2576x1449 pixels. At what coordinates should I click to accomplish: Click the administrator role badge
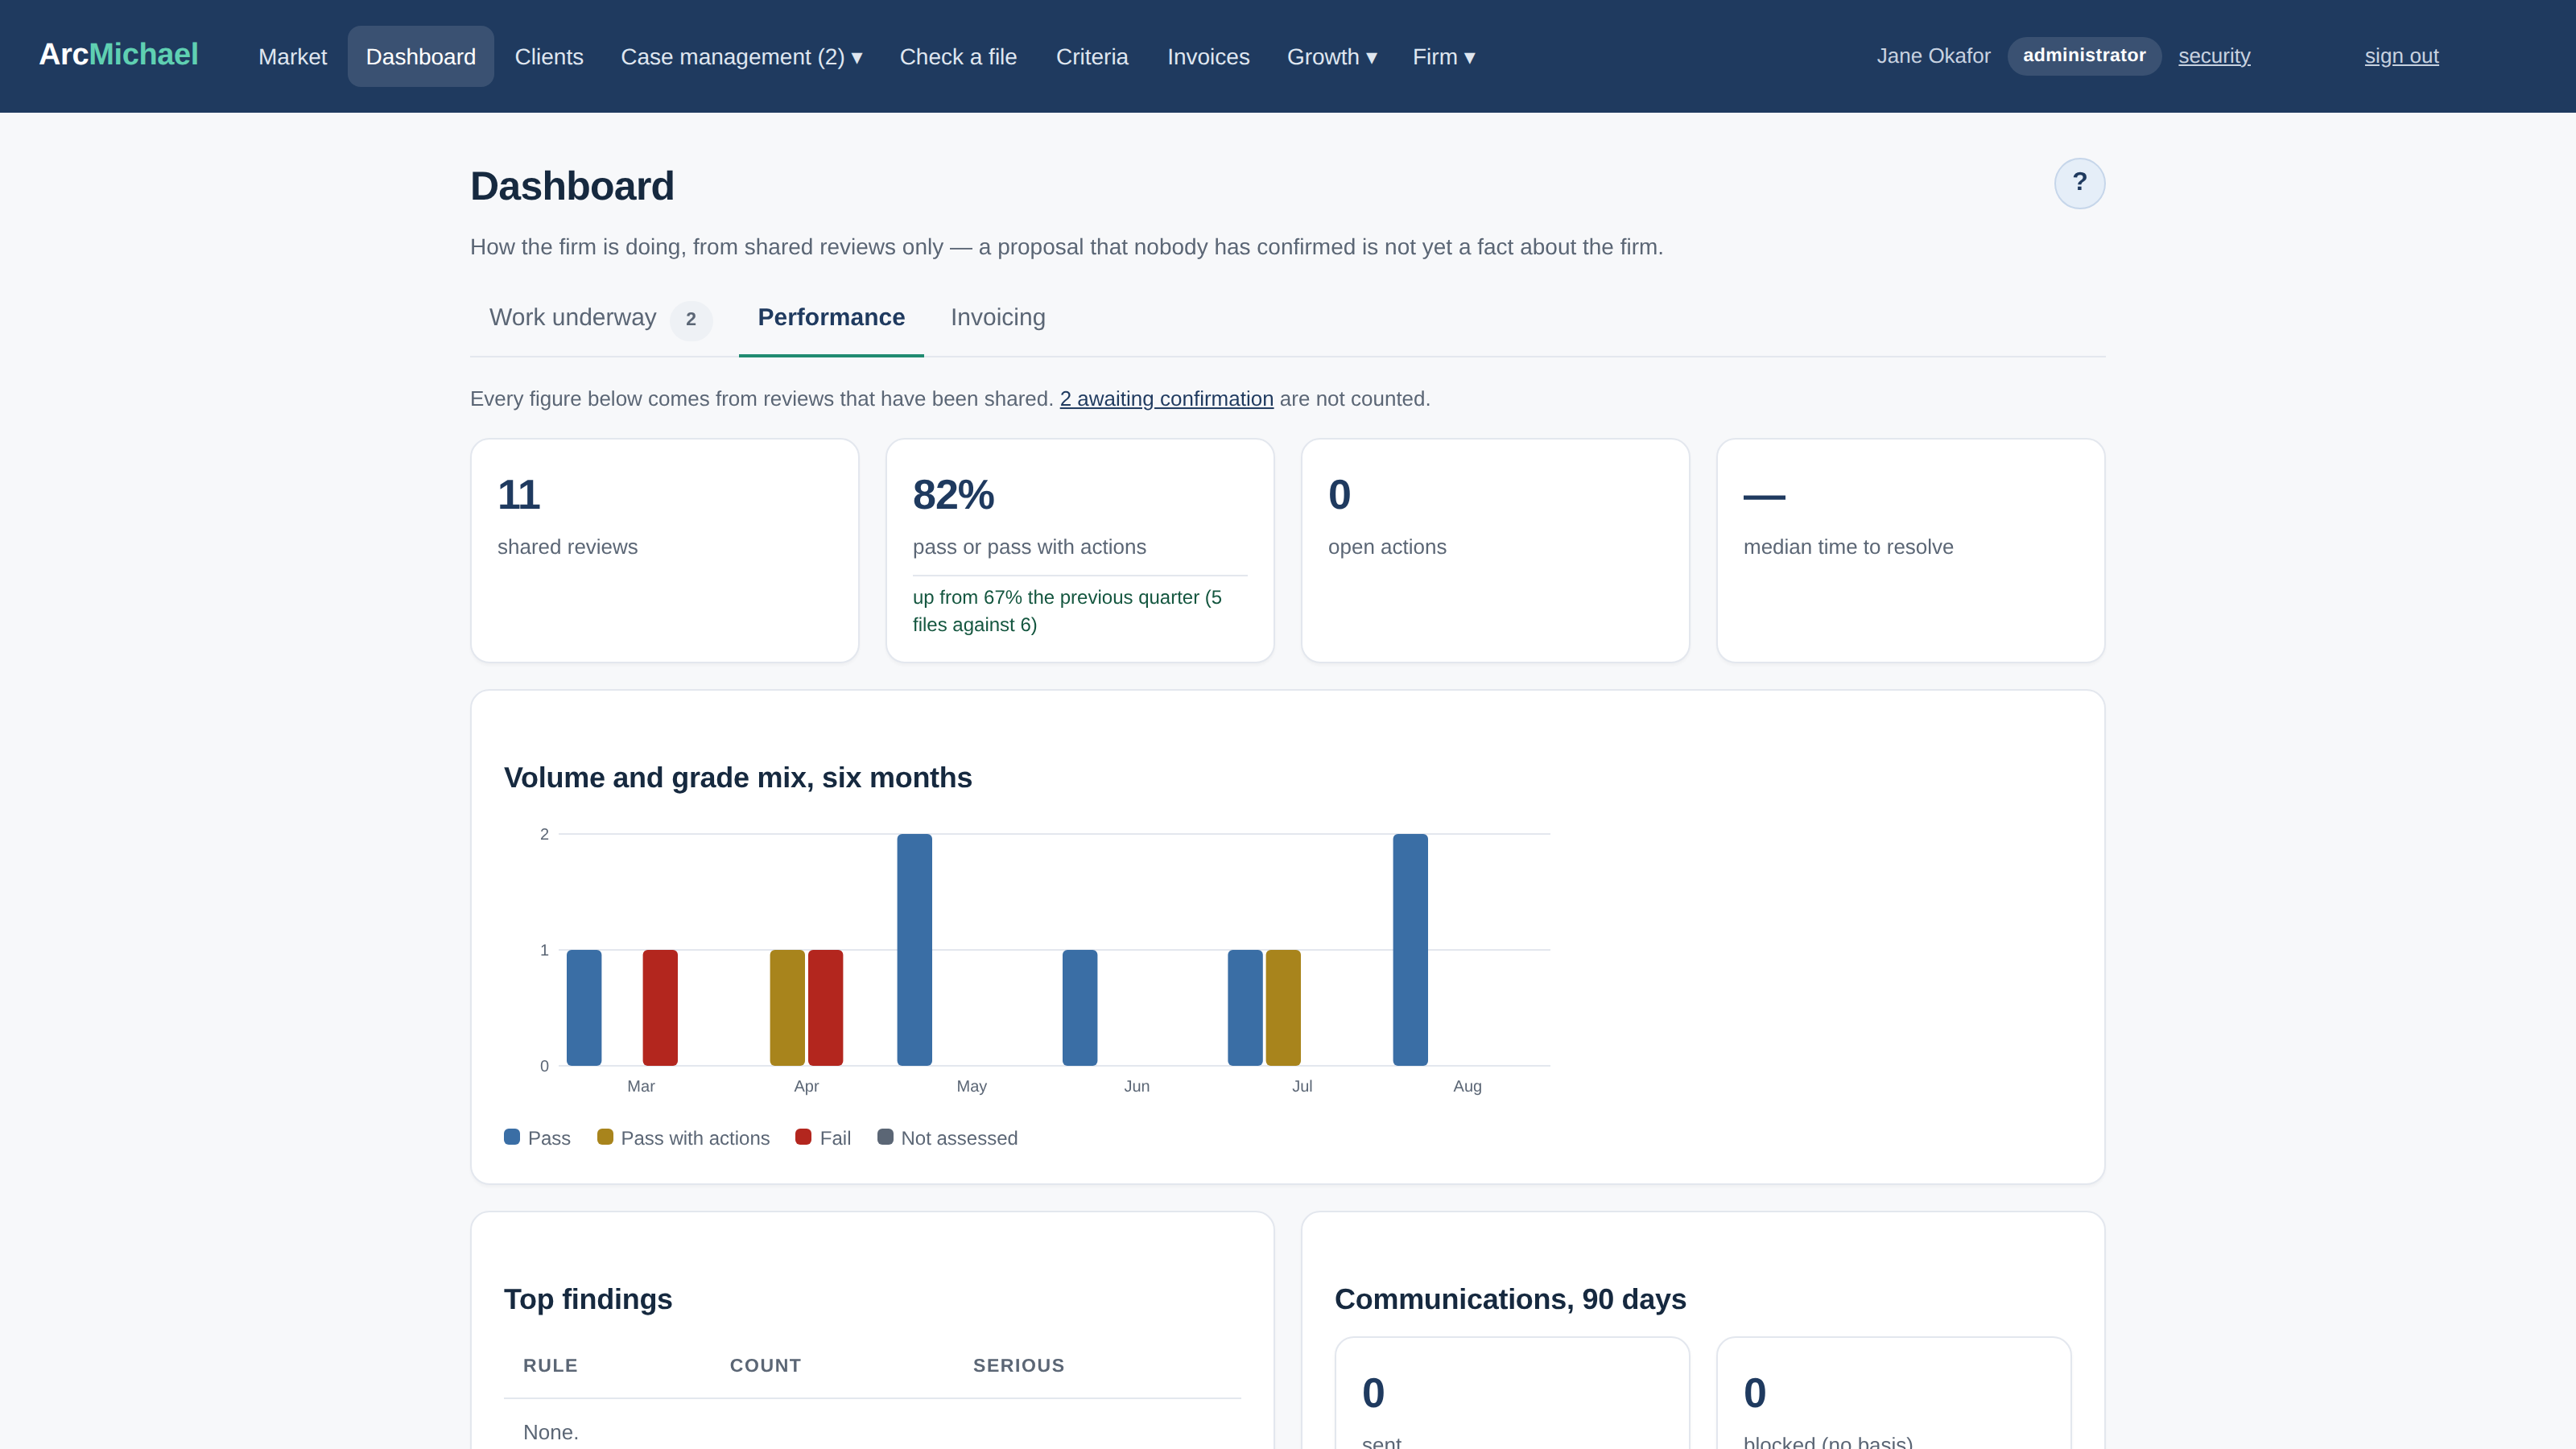(x=2084, y=56)
